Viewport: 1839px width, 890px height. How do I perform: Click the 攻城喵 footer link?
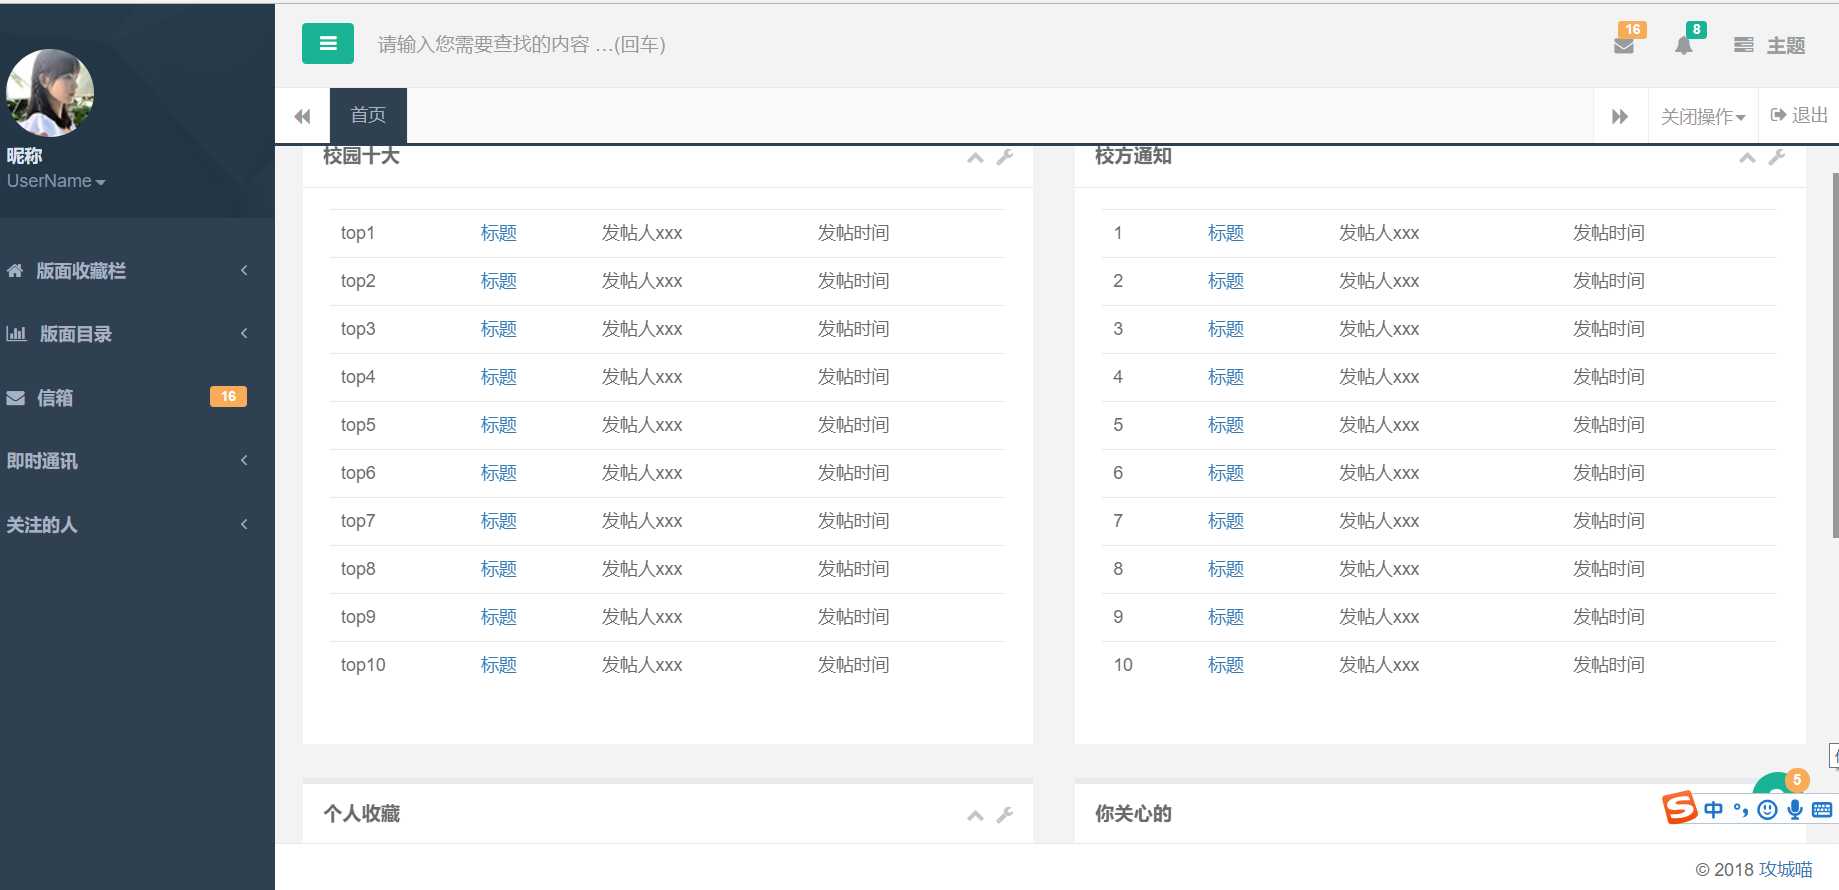(x=1786, y=869)
